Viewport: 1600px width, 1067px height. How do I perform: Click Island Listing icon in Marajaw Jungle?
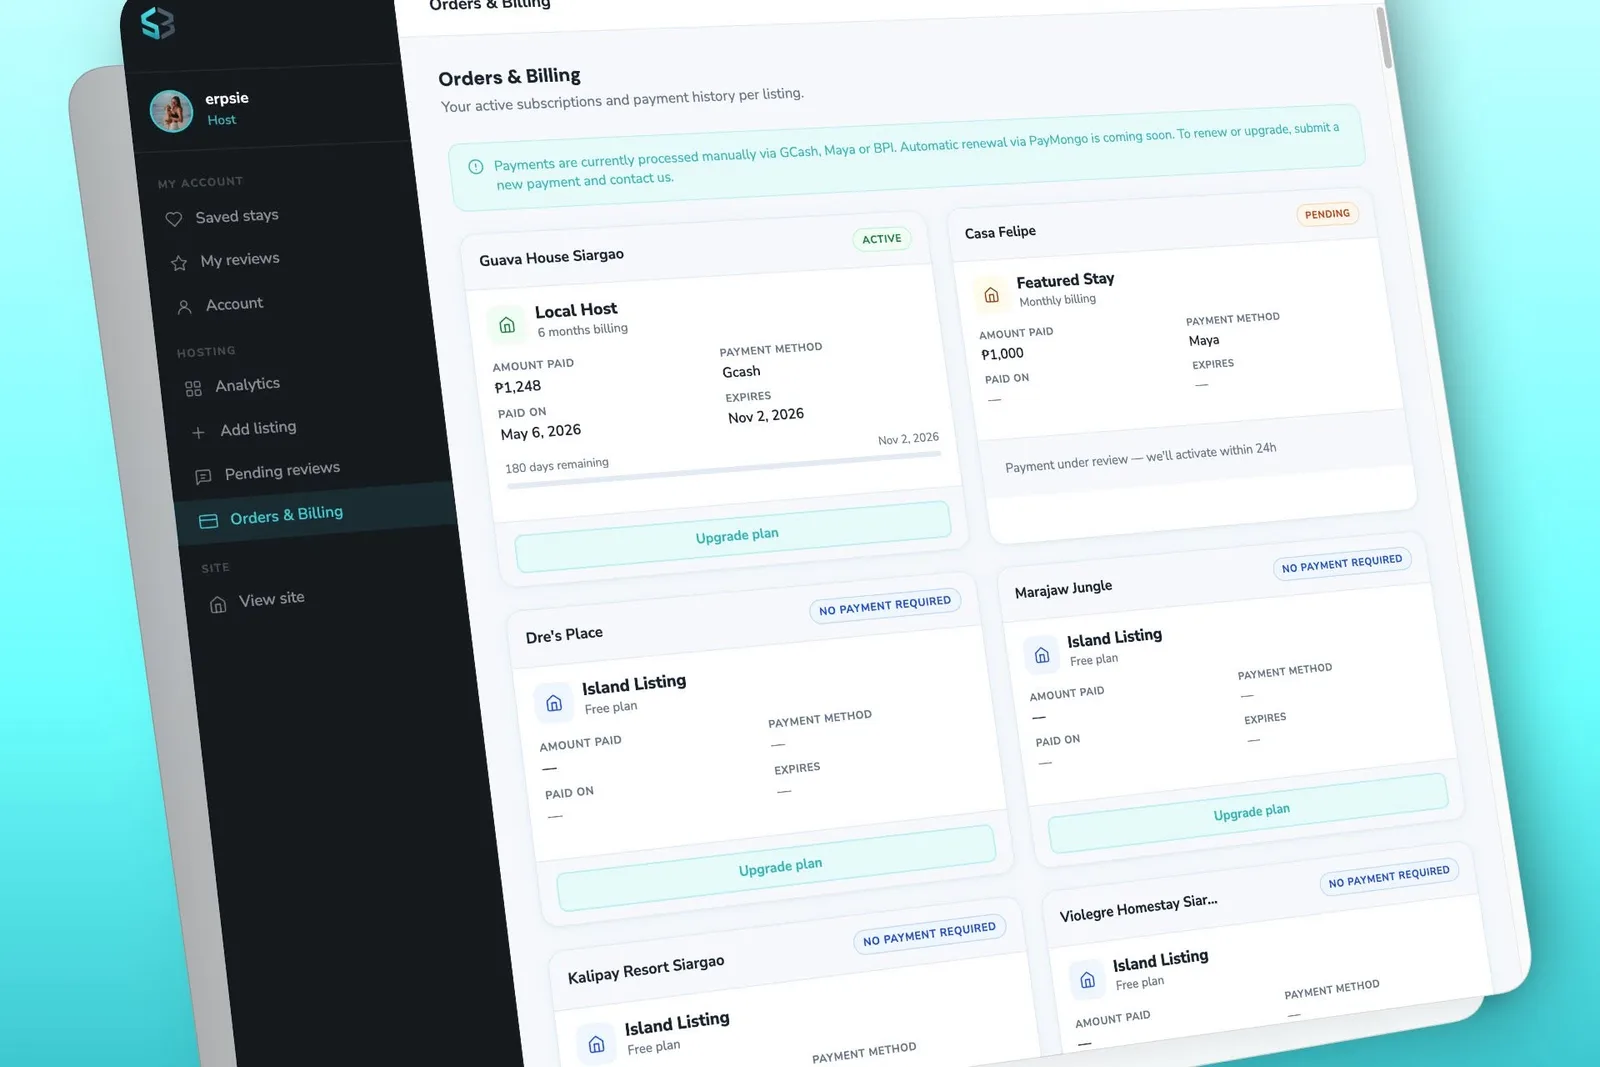click(1042, 655)
